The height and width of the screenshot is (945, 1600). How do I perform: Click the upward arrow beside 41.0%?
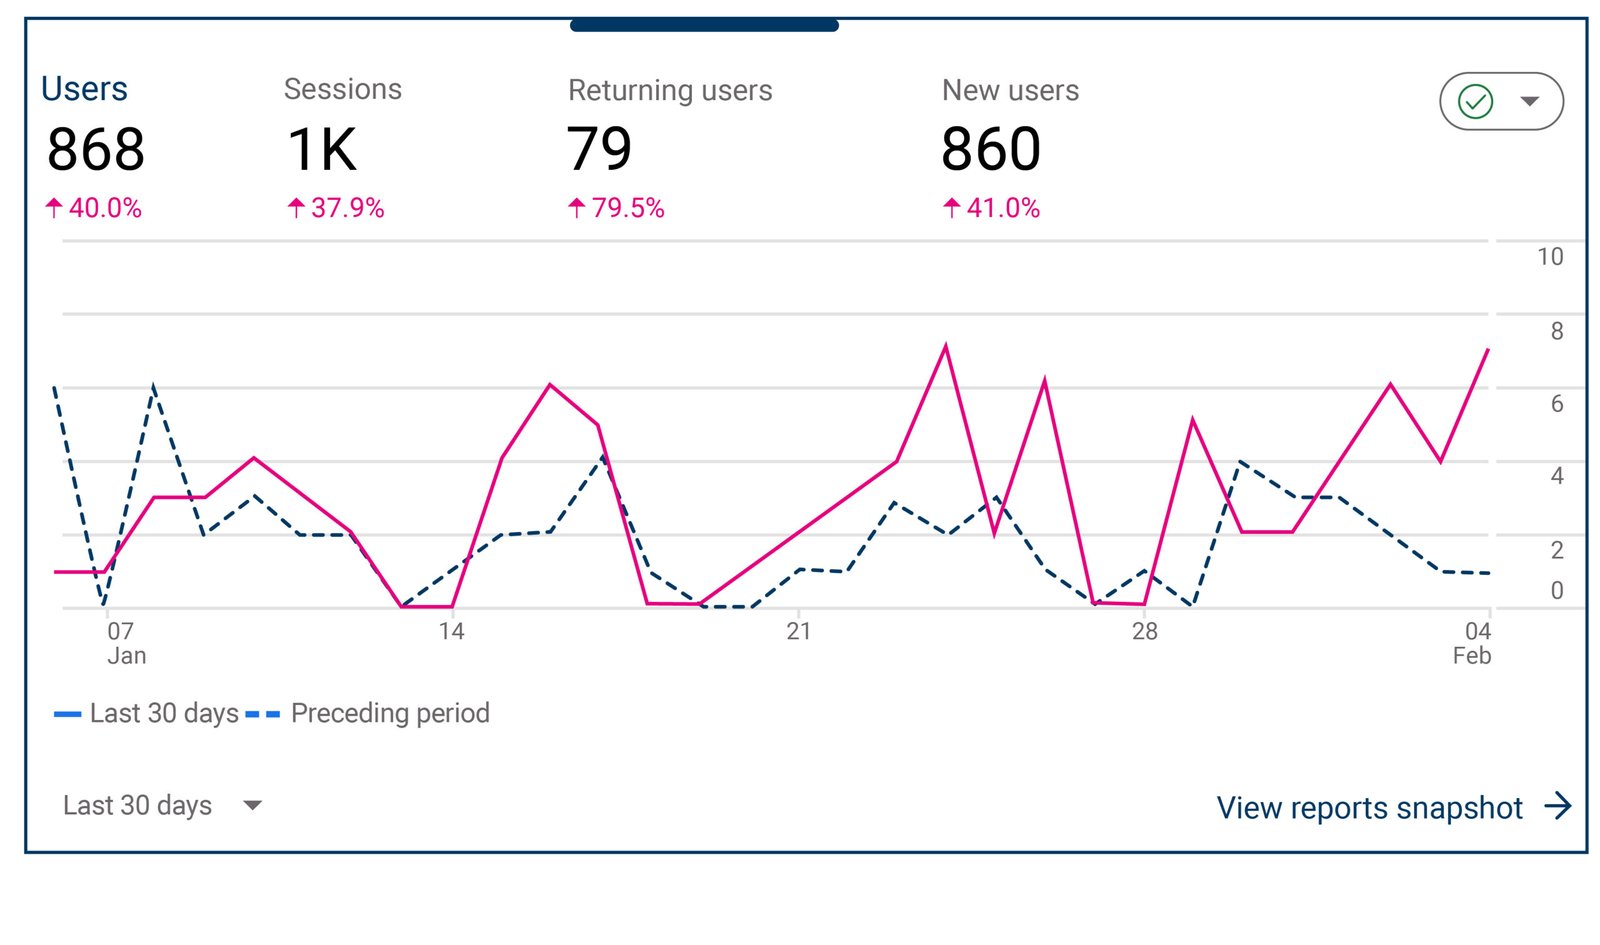949,208
